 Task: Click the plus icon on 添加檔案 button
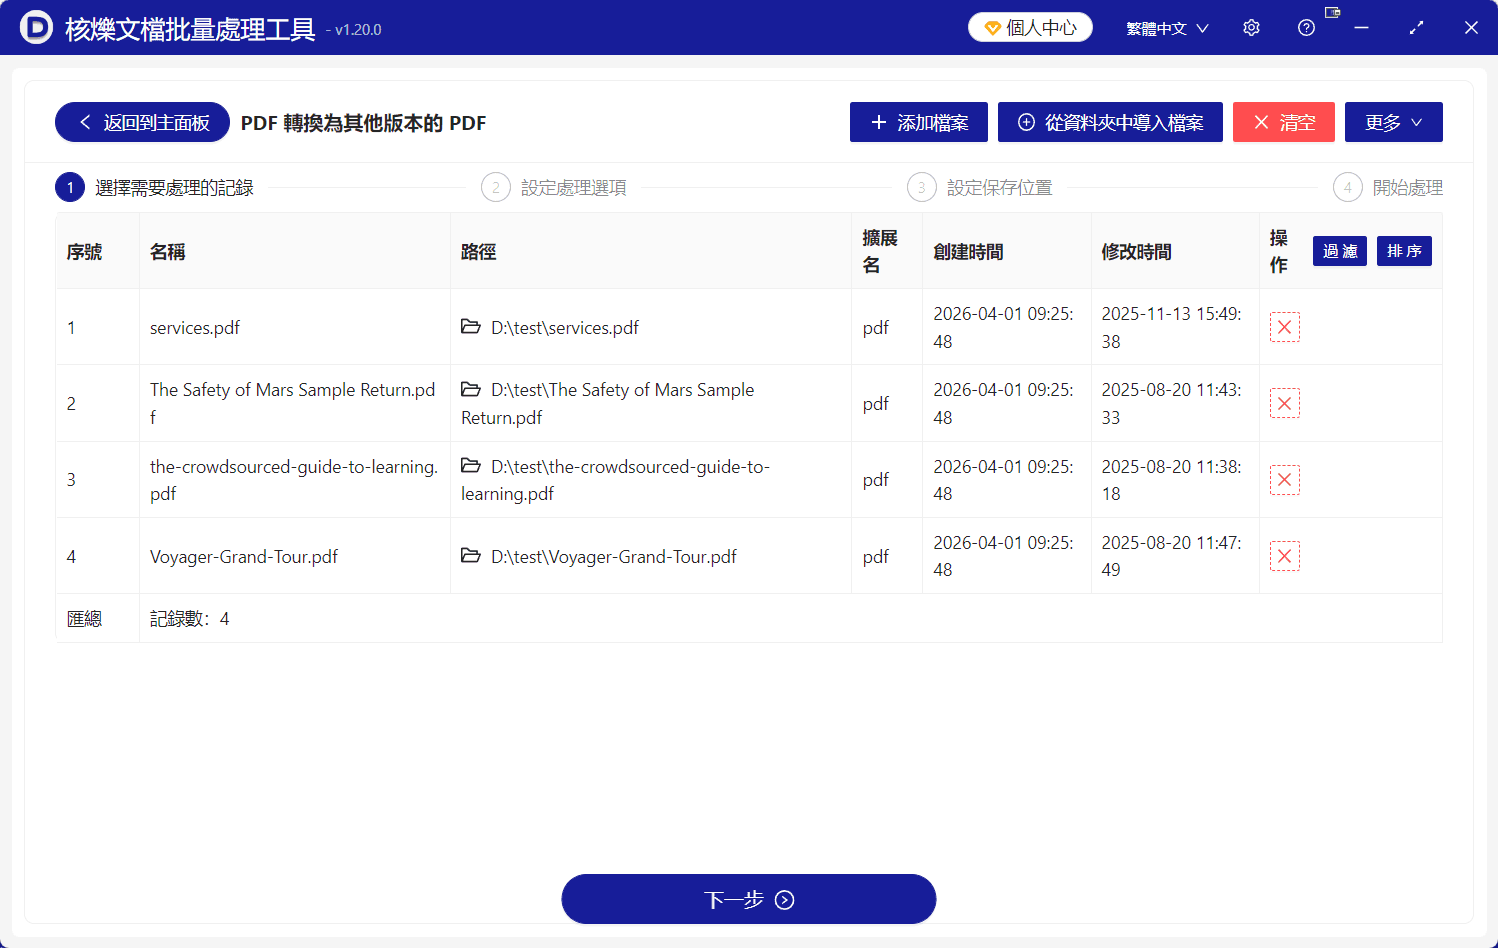(x=879, y=121)
